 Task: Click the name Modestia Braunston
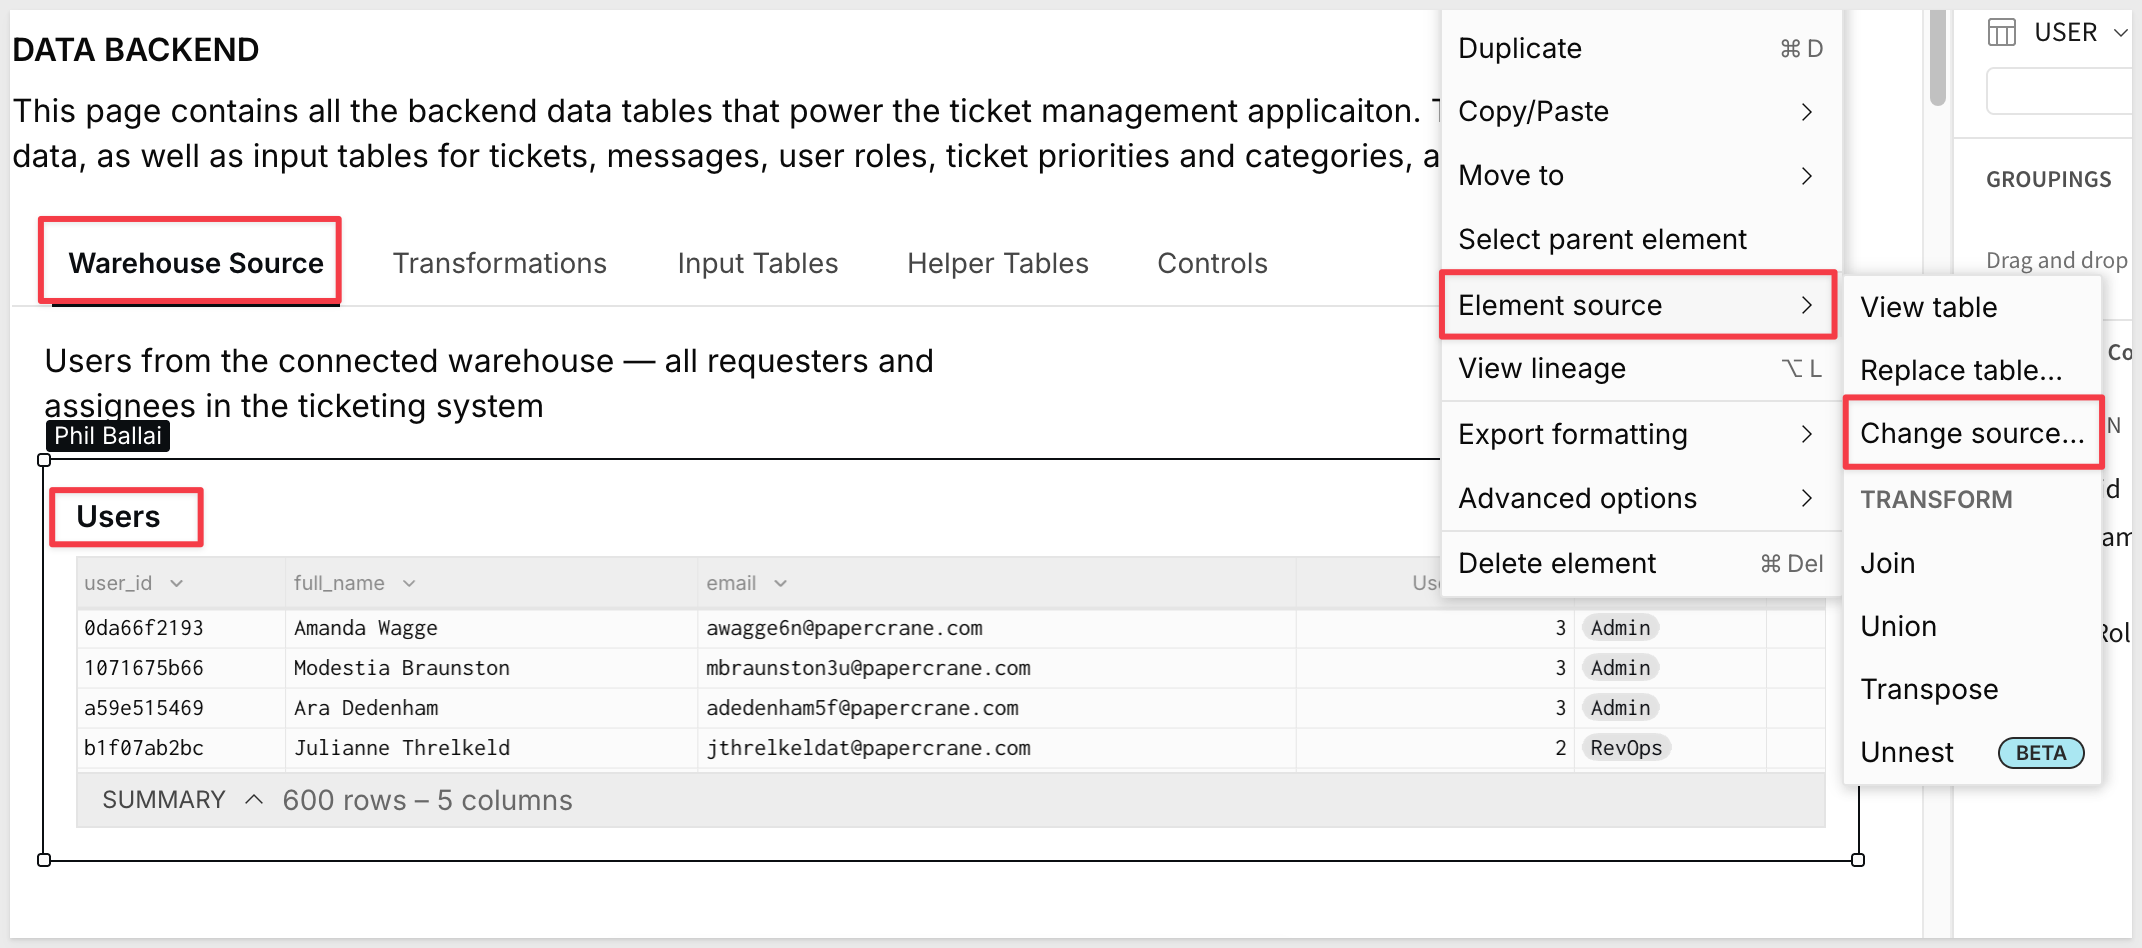(402, 668)
